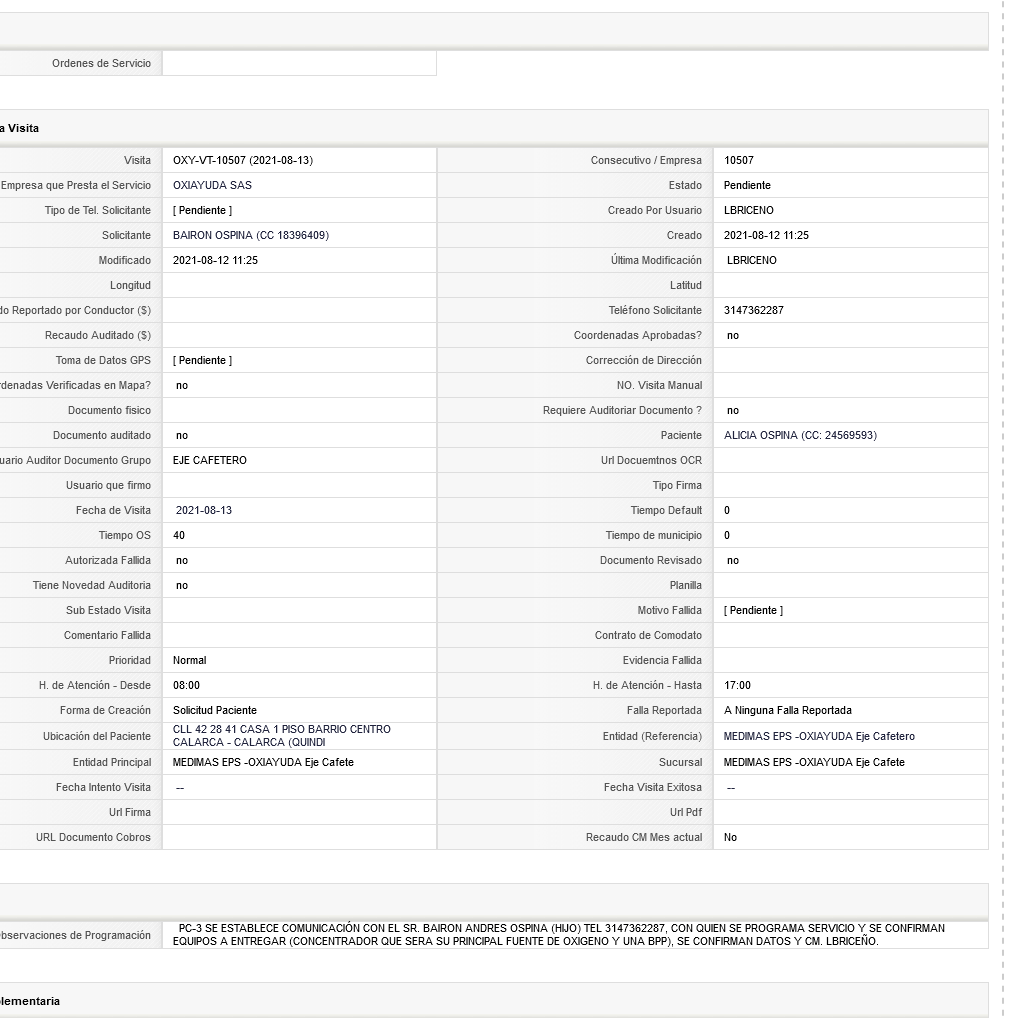This screenshot has height=1018, width=1030.
Task: Click the attention end time 17:00
Action: click(737, 685)
